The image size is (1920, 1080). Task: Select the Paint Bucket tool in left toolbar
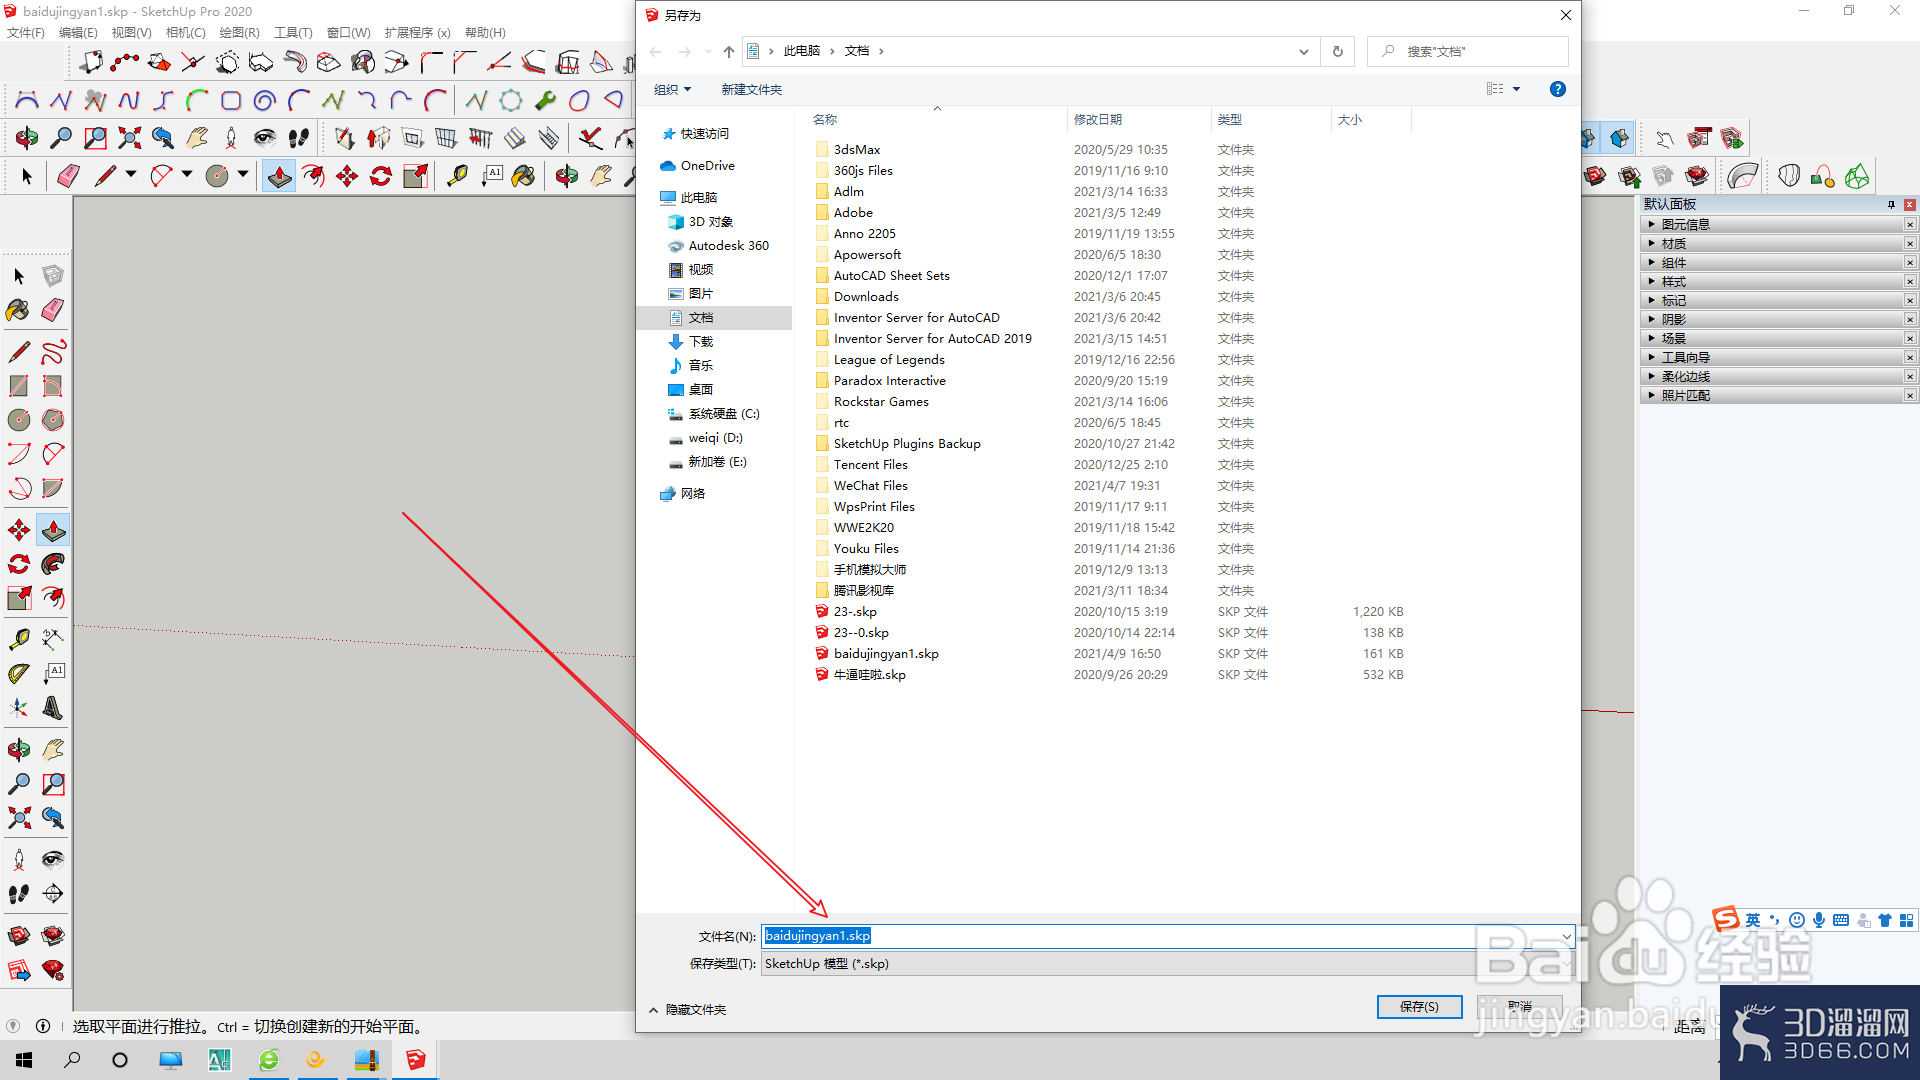[x=19, y=310]
